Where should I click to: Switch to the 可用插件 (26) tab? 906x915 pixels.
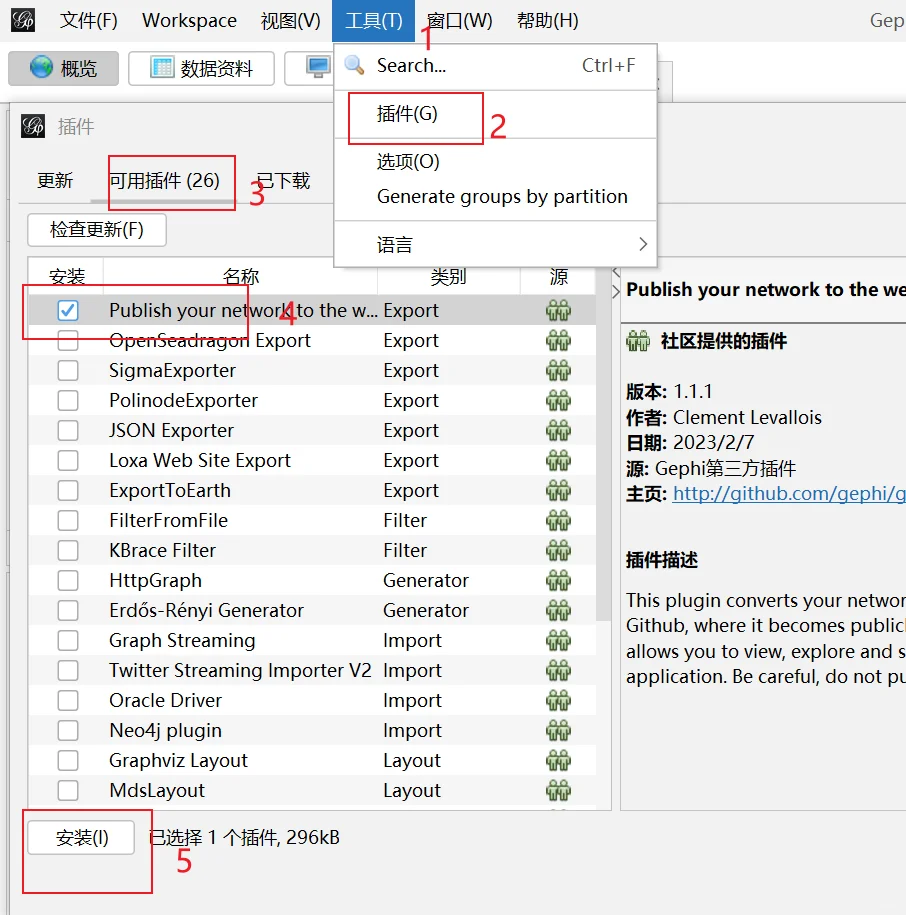(165, 180)
